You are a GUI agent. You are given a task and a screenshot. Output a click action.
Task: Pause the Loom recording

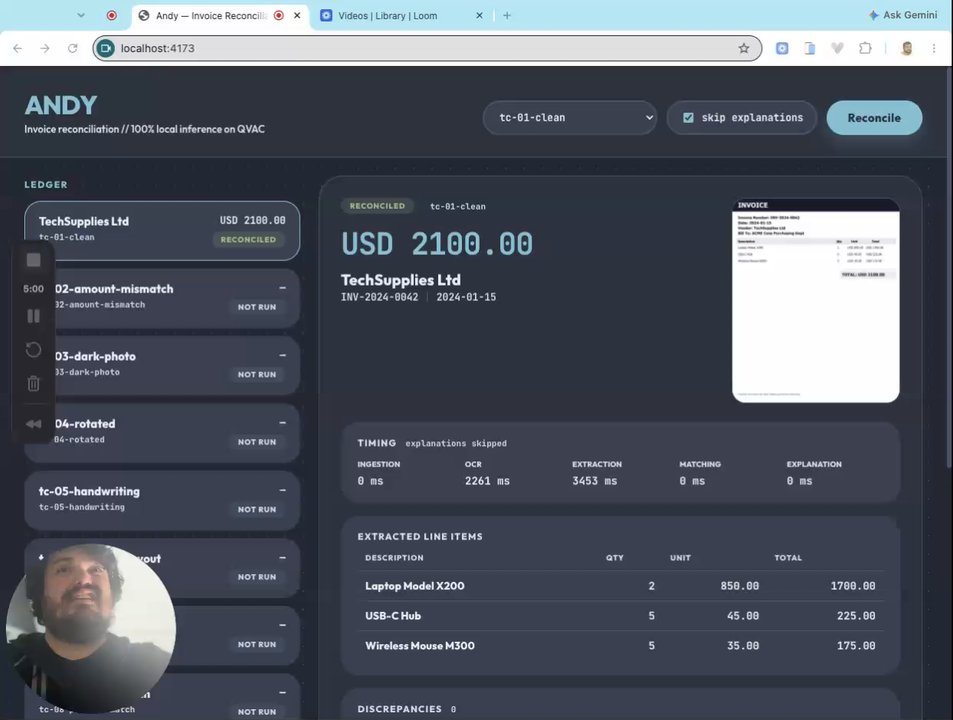tap(33, 316)
